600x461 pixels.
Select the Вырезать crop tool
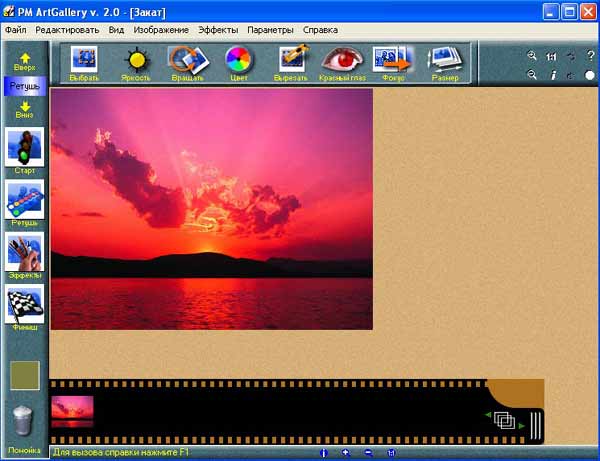point(292,62)
